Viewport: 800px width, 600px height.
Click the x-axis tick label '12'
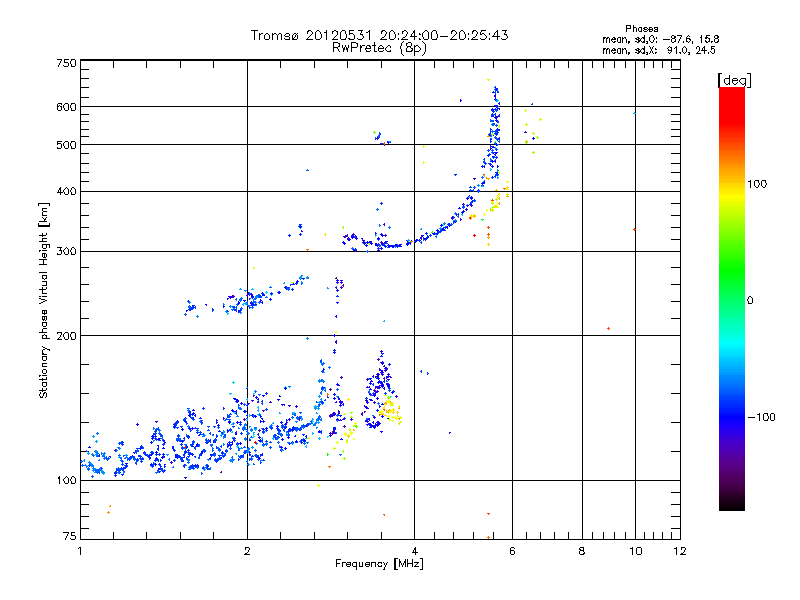(680, 551)
